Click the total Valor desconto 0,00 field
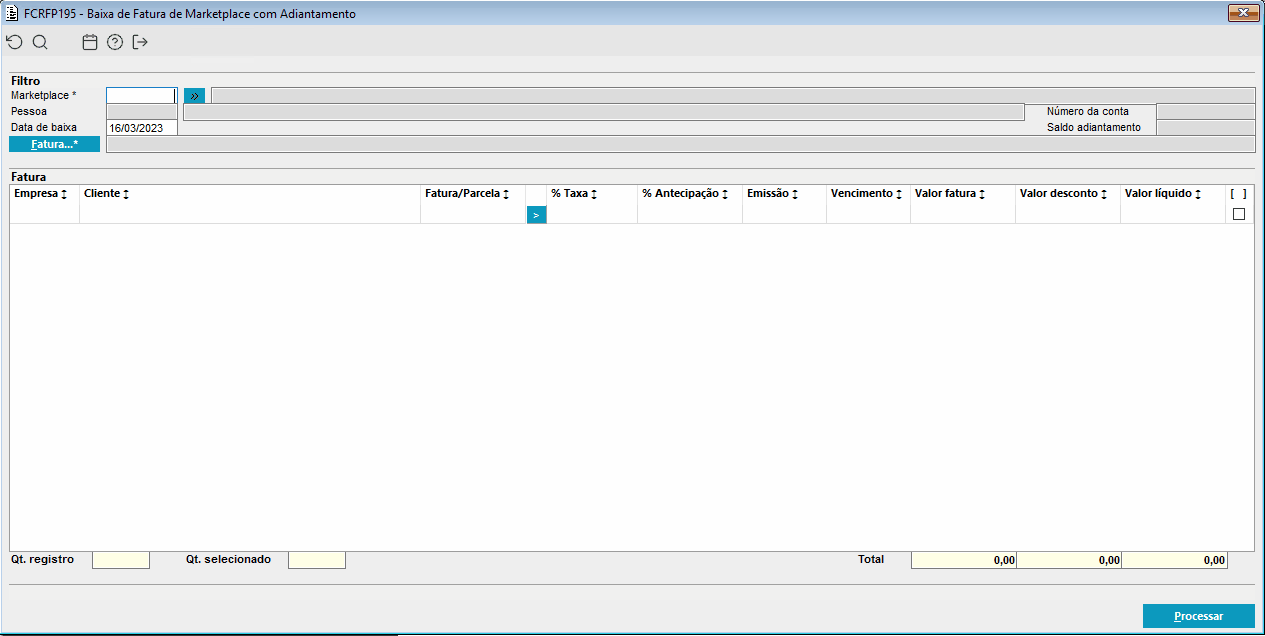The width and height of the screenshot is (1265, 636). point(1069,560)
